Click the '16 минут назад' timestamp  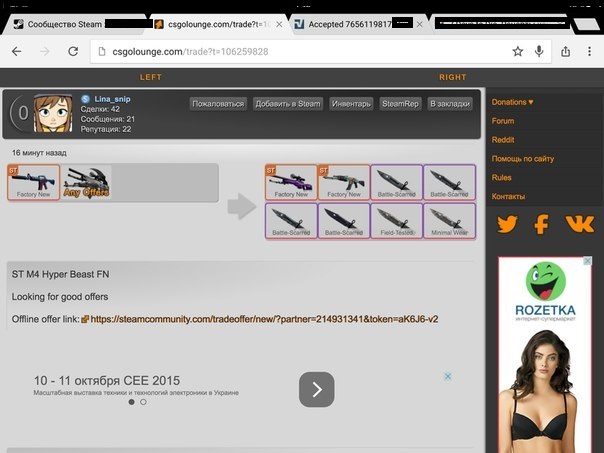(x=39, y=153)
